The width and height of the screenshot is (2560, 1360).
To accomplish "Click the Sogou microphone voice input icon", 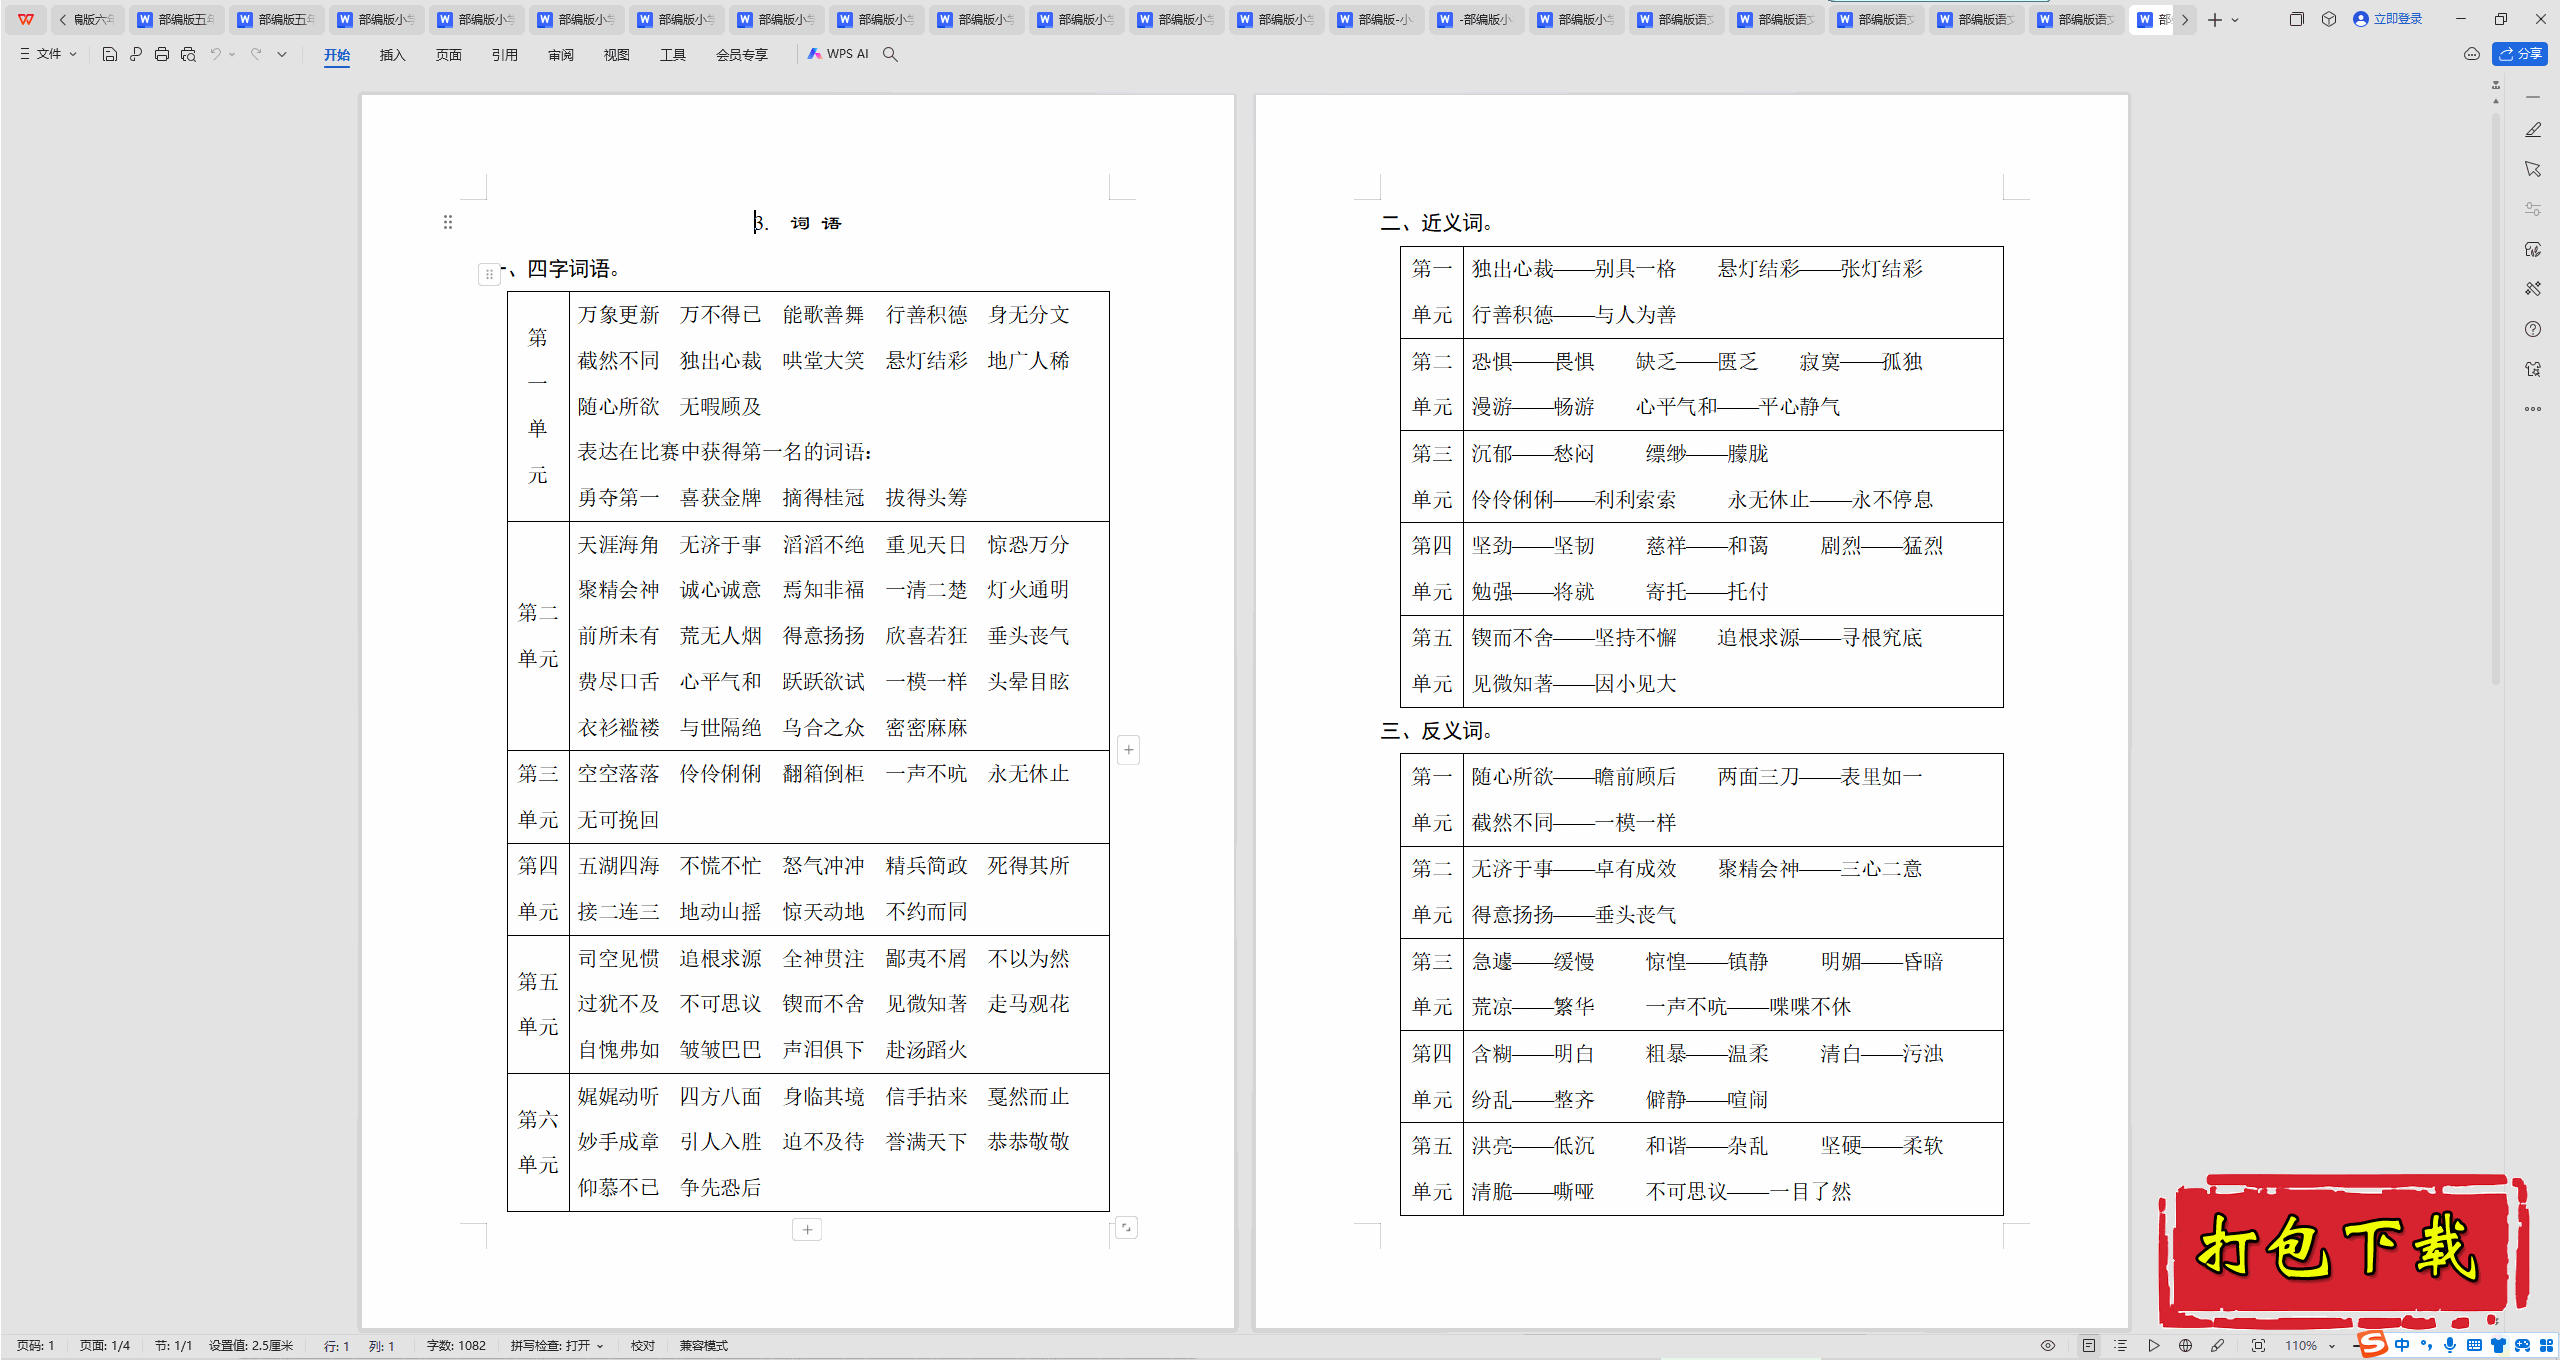I will pos(2450,1346).
